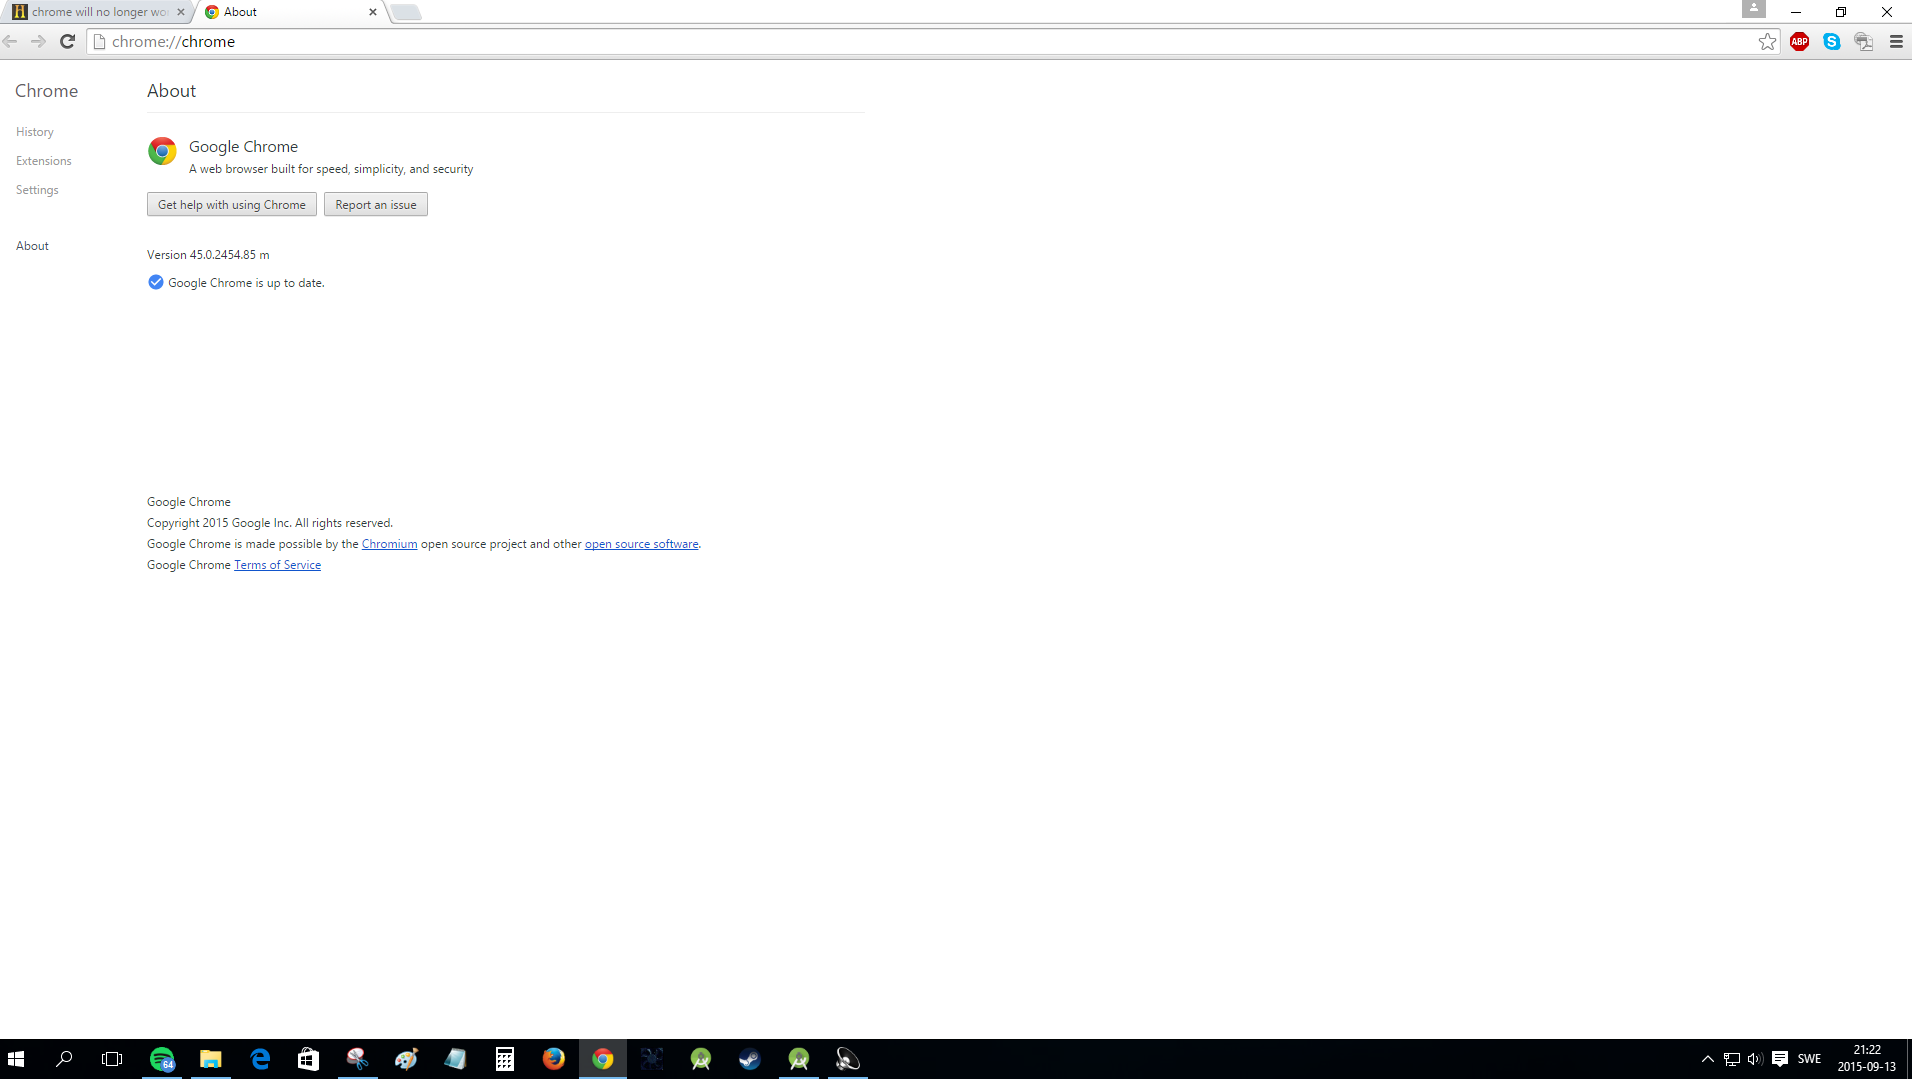This screenshot has width=1912, height=1079.
Task: Switch the SWE input language
Action: [1809, 1059]
